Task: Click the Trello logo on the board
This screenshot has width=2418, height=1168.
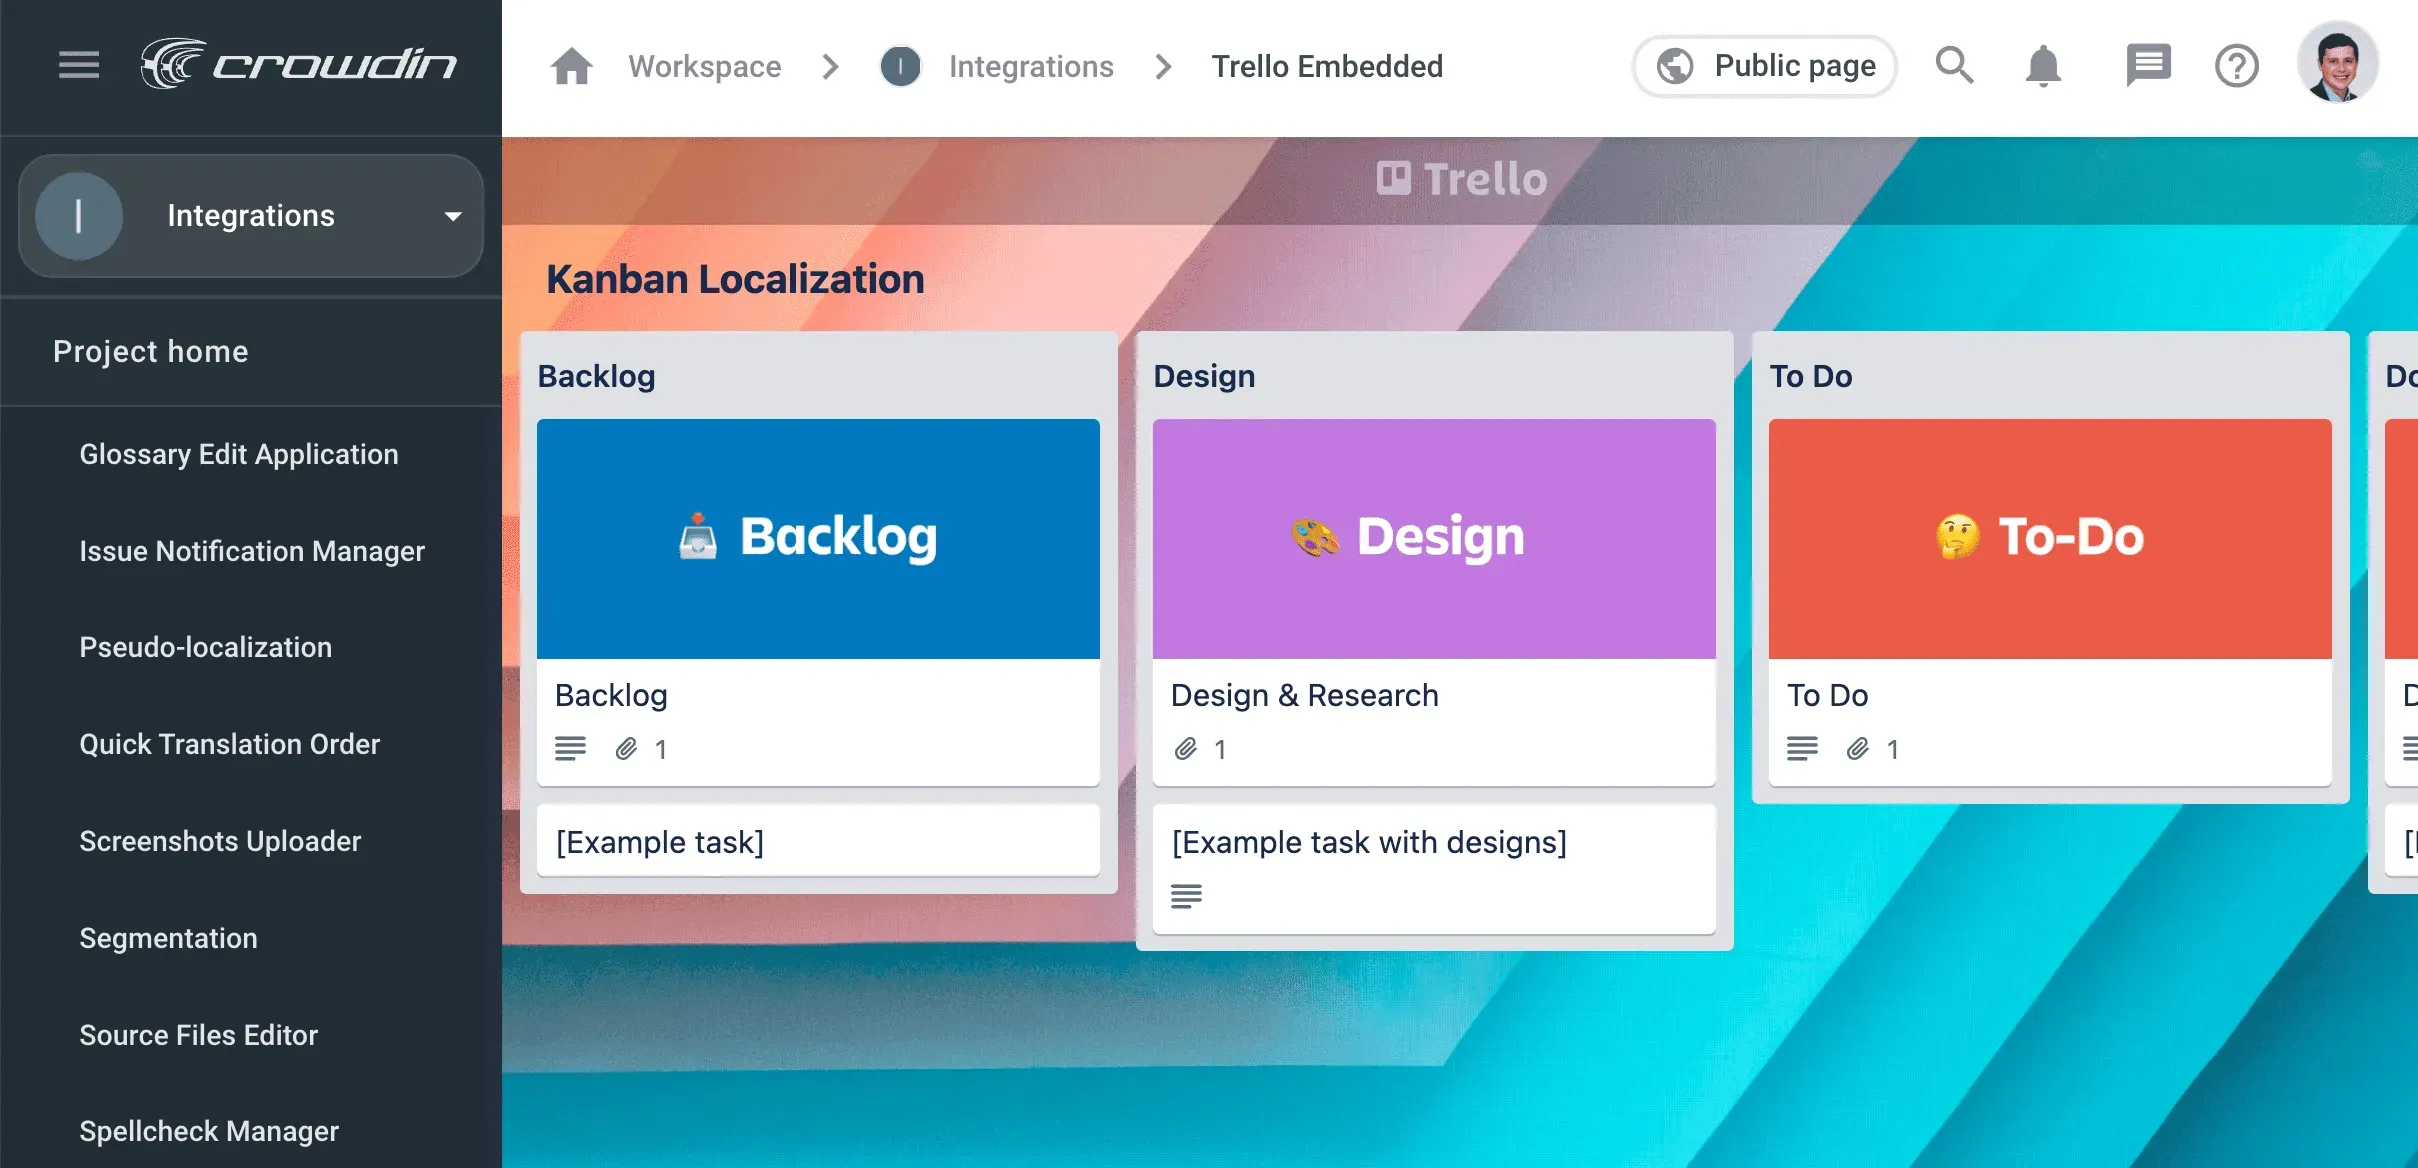Action: click(x=1462, y=178)
